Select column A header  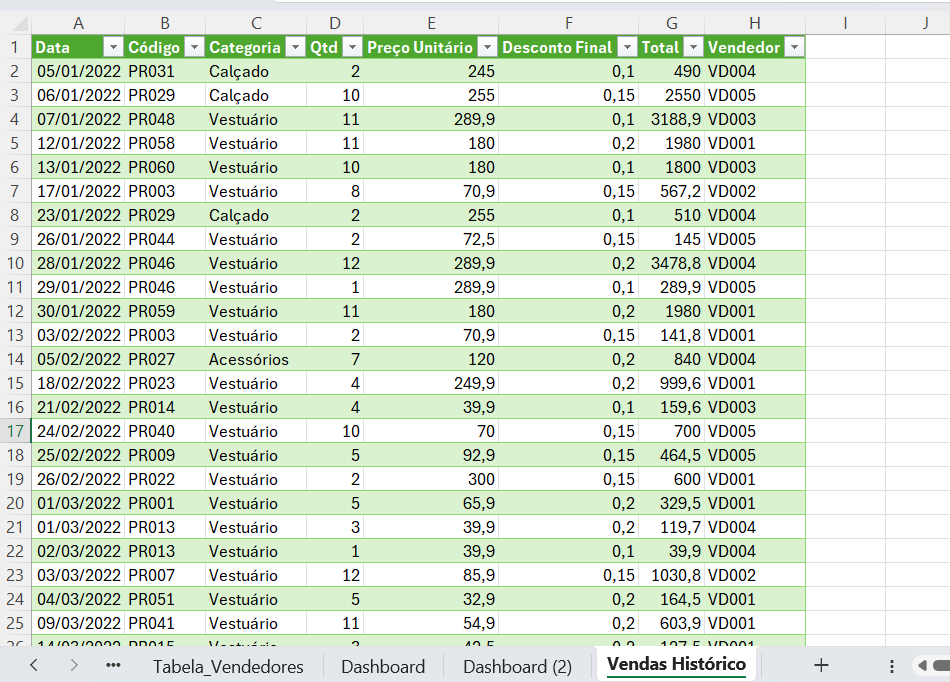click(78, 23)
